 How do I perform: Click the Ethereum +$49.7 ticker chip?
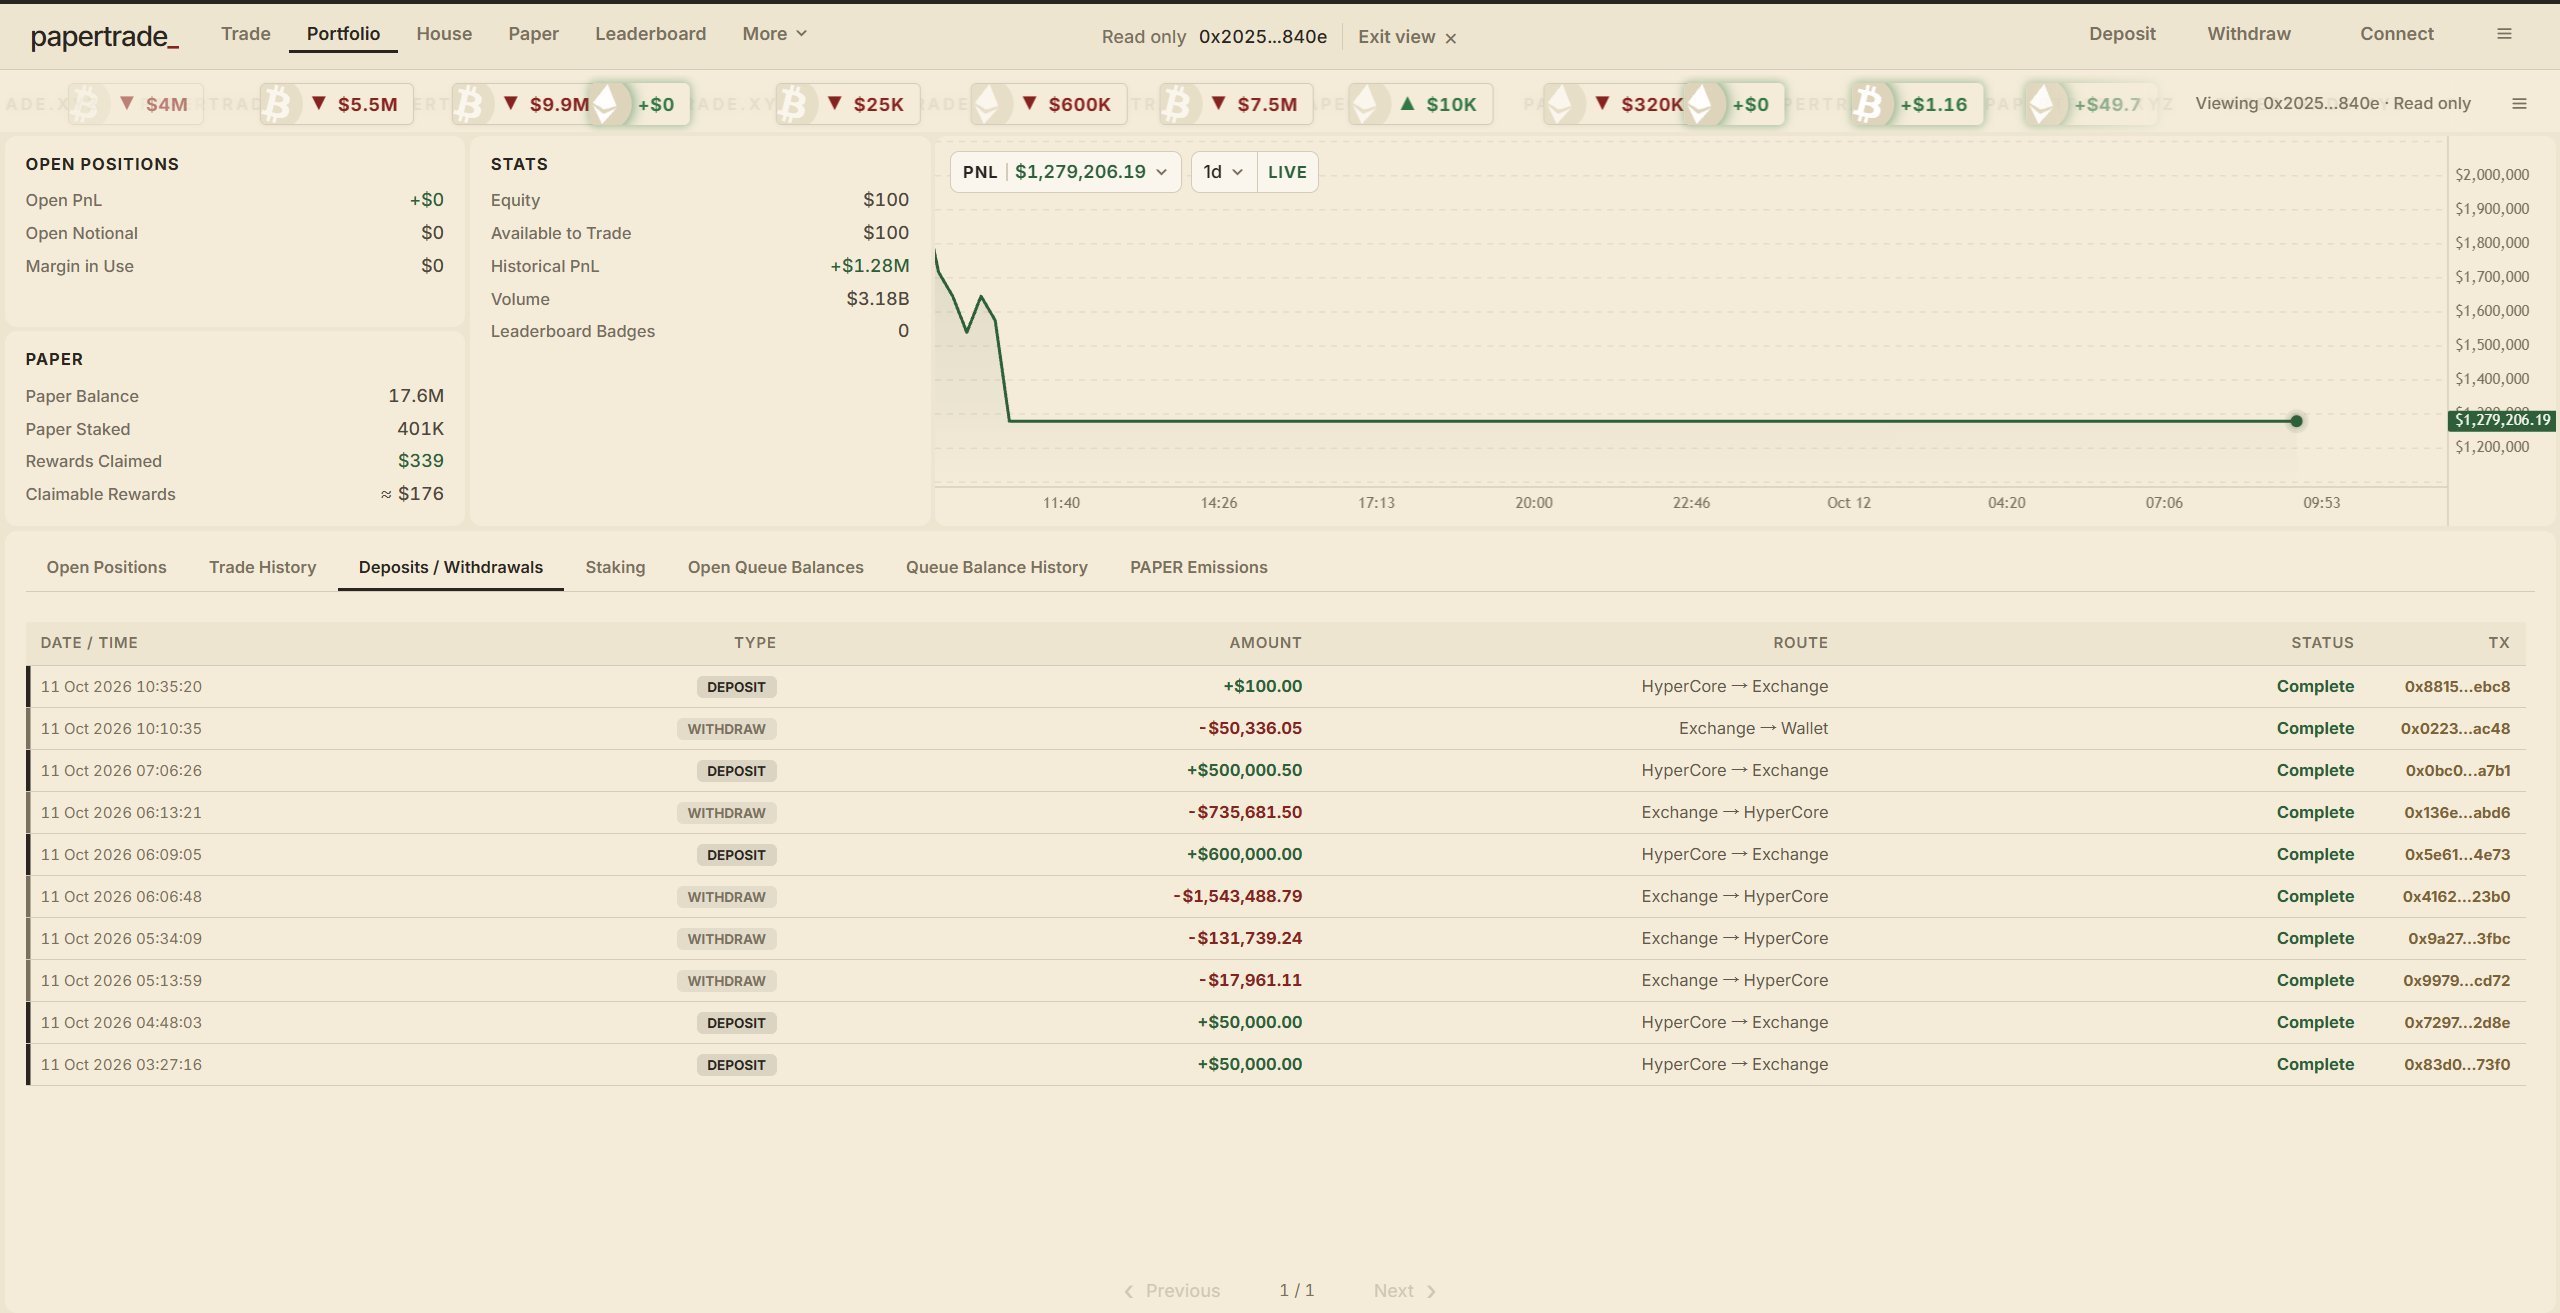[2091, 104]
